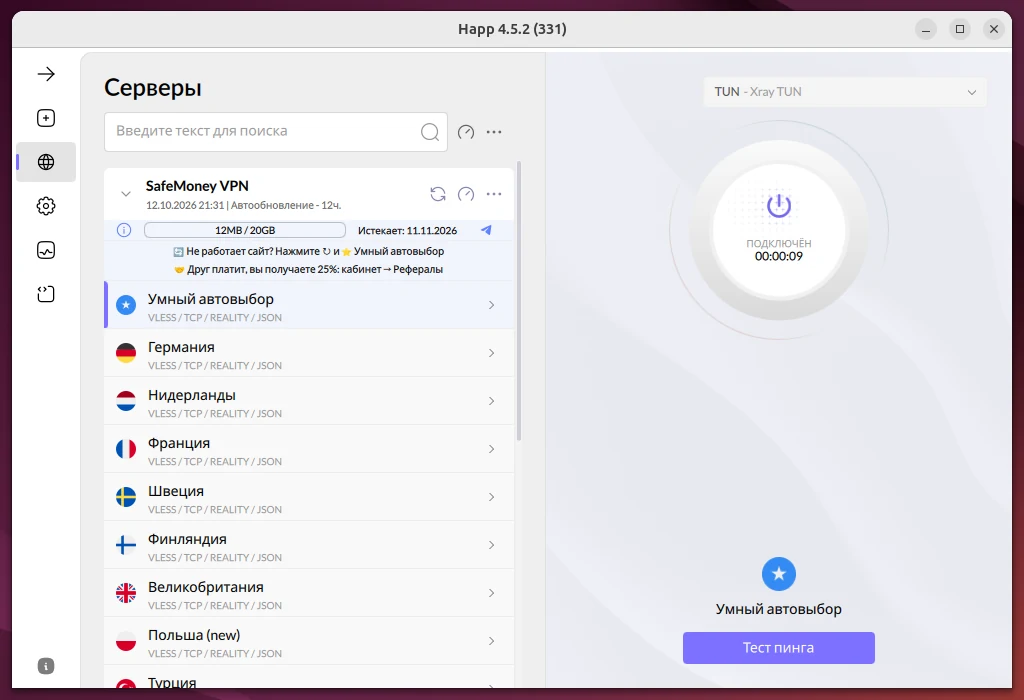Open details chevron for Умный автовыбор row
The width and height of the screenshot is (1024, 700).
(492, 305)
